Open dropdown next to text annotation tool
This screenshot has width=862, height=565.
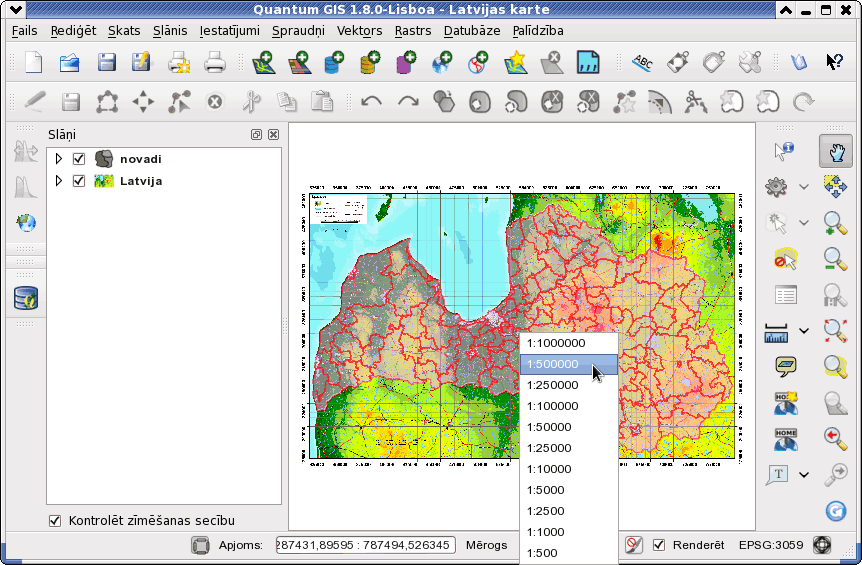804,474
